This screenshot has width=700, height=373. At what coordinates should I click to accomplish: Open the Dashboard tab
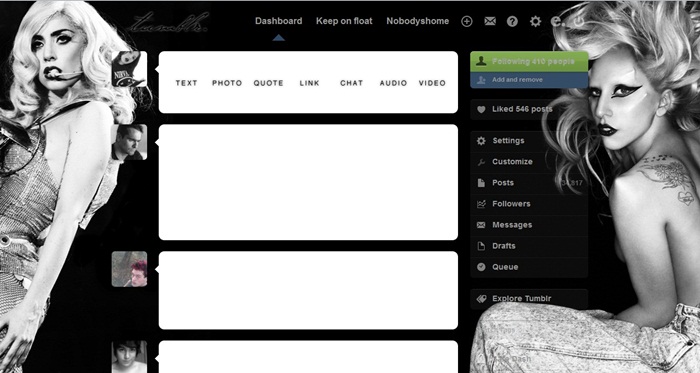point(279,21)
